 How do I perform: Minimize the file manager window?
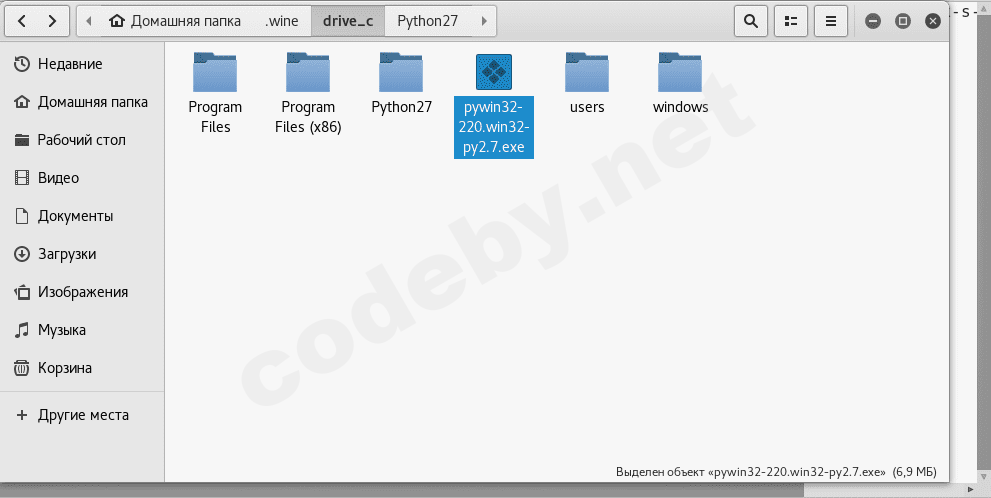[873, 21]
